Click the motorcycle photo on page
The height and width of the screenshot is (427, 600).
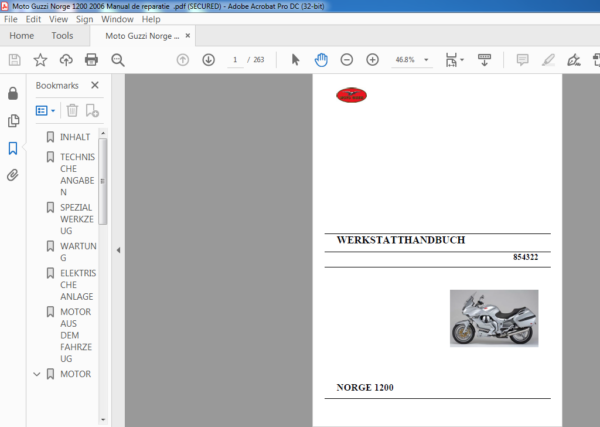494,318
